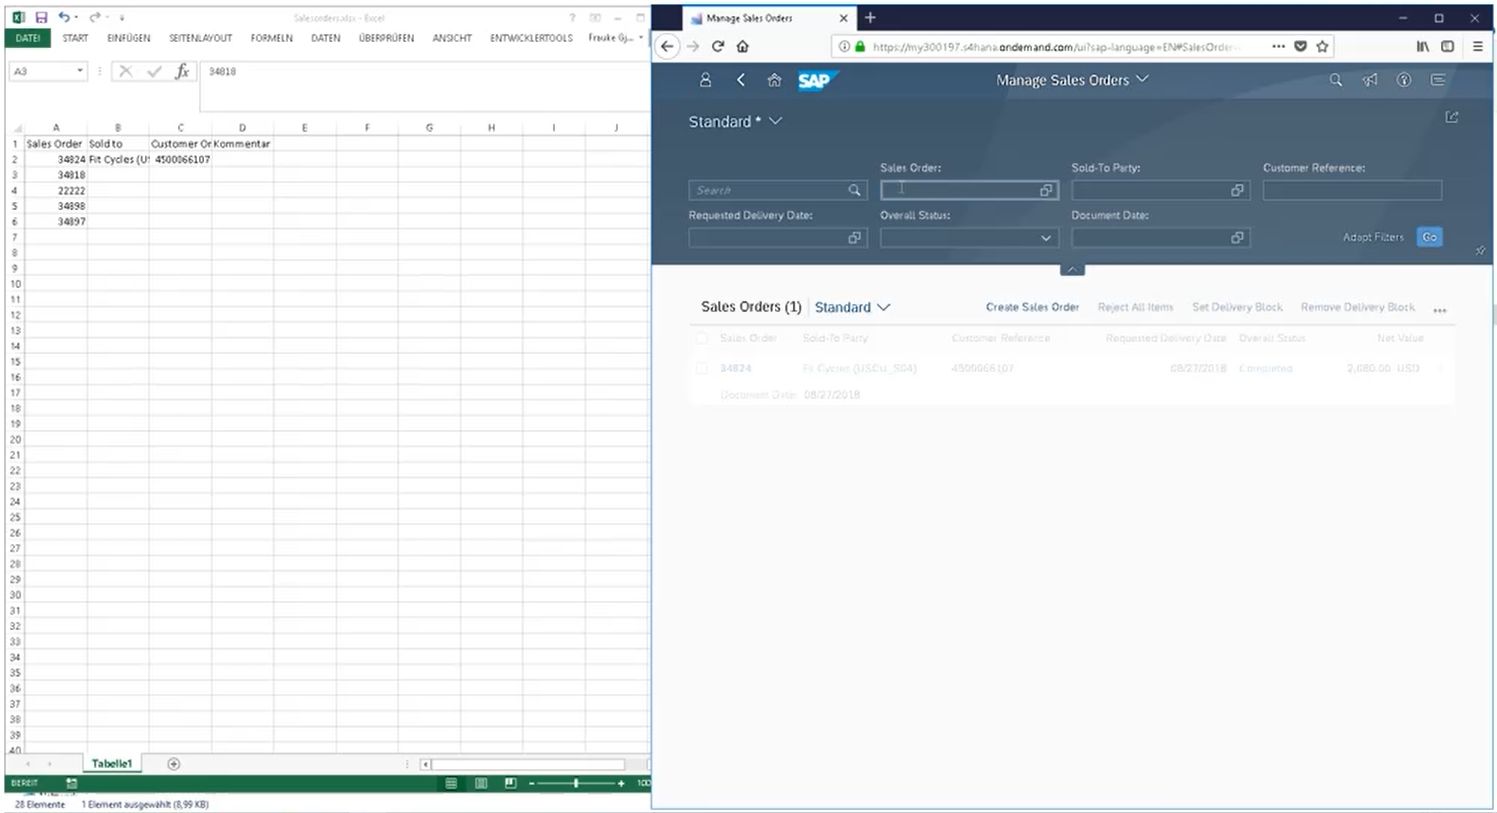Viewport: 1497px width, 813px height.
Task: Select the Tabelle1 sheet tab
Action: tap(112, 764)
